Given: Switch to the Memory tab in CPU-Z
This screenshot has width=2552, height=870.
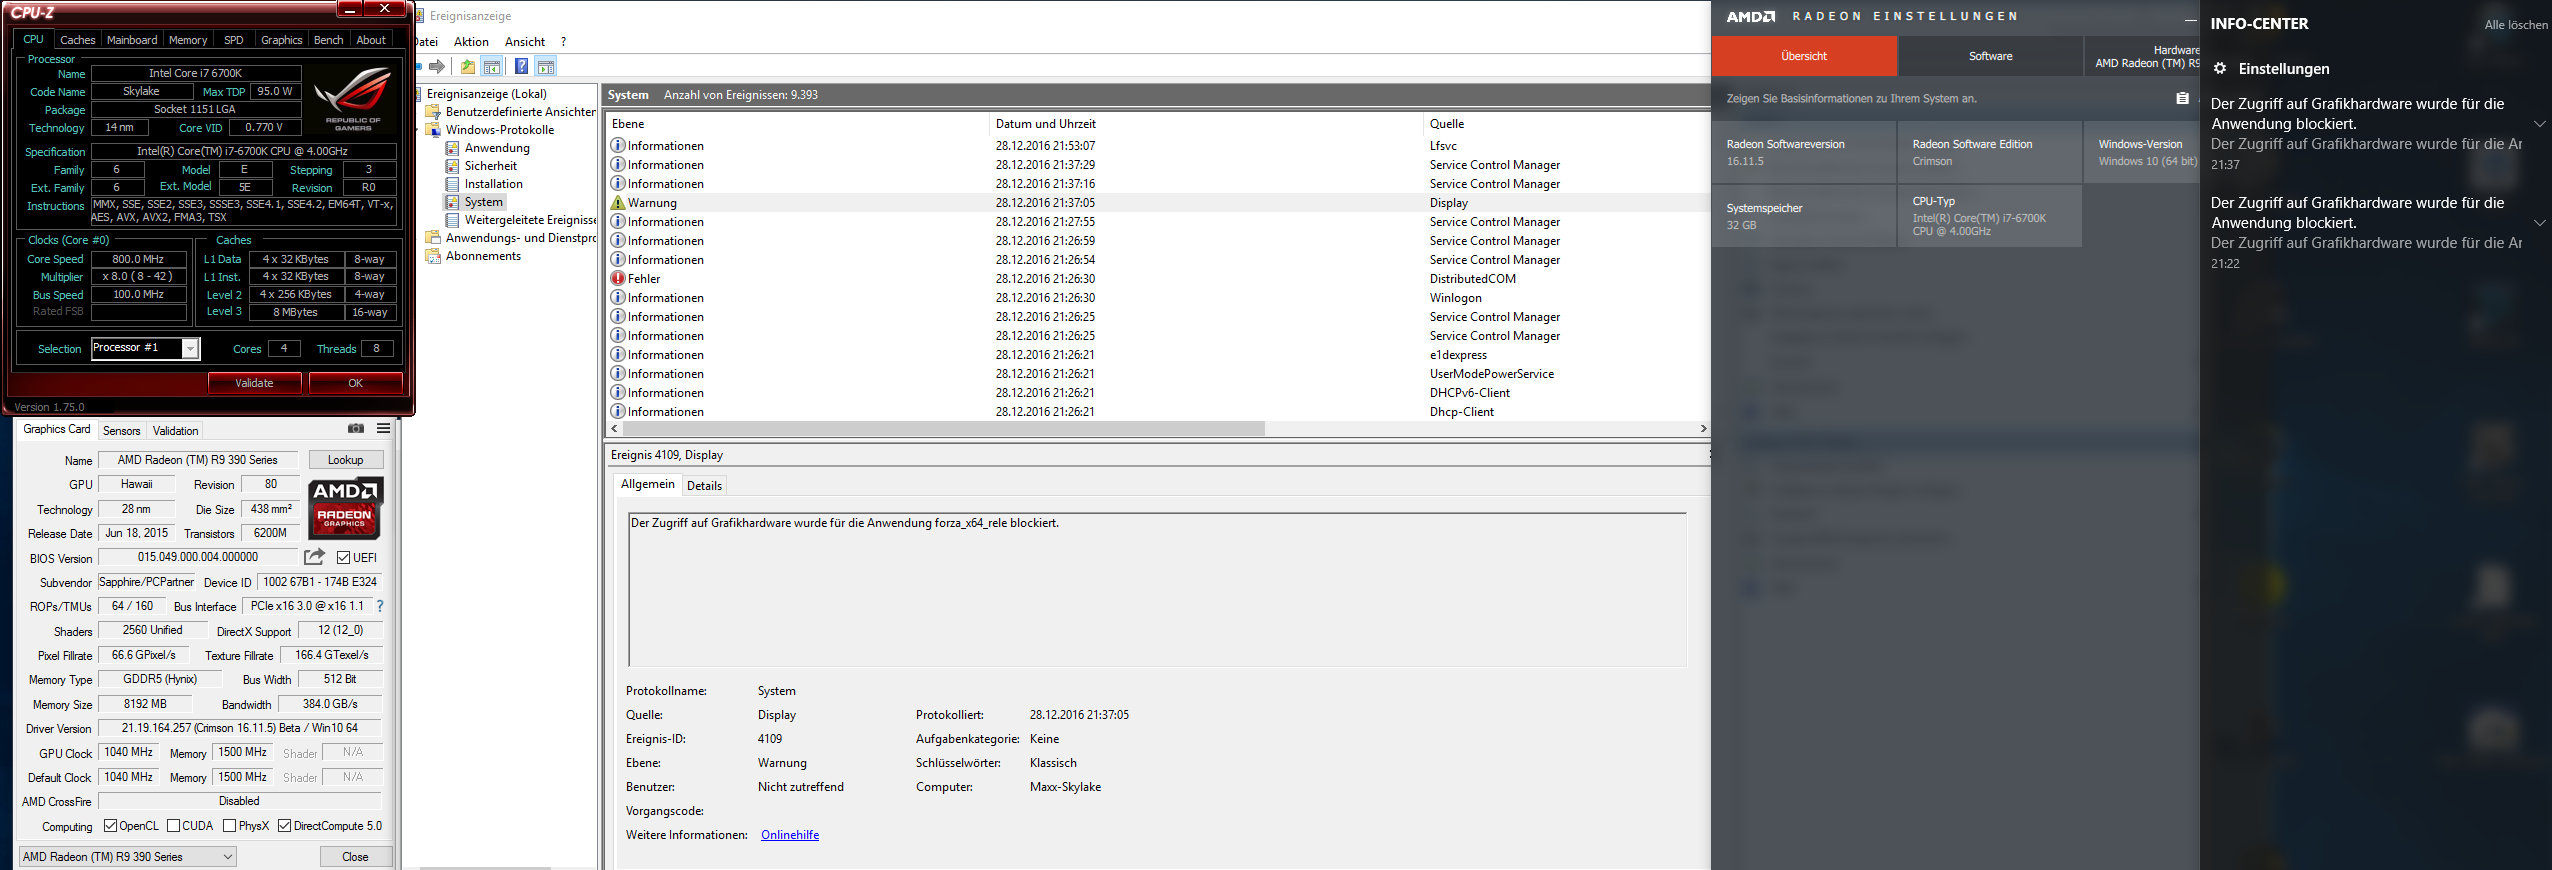Looking at the screenshot, I should click(188, 40).
